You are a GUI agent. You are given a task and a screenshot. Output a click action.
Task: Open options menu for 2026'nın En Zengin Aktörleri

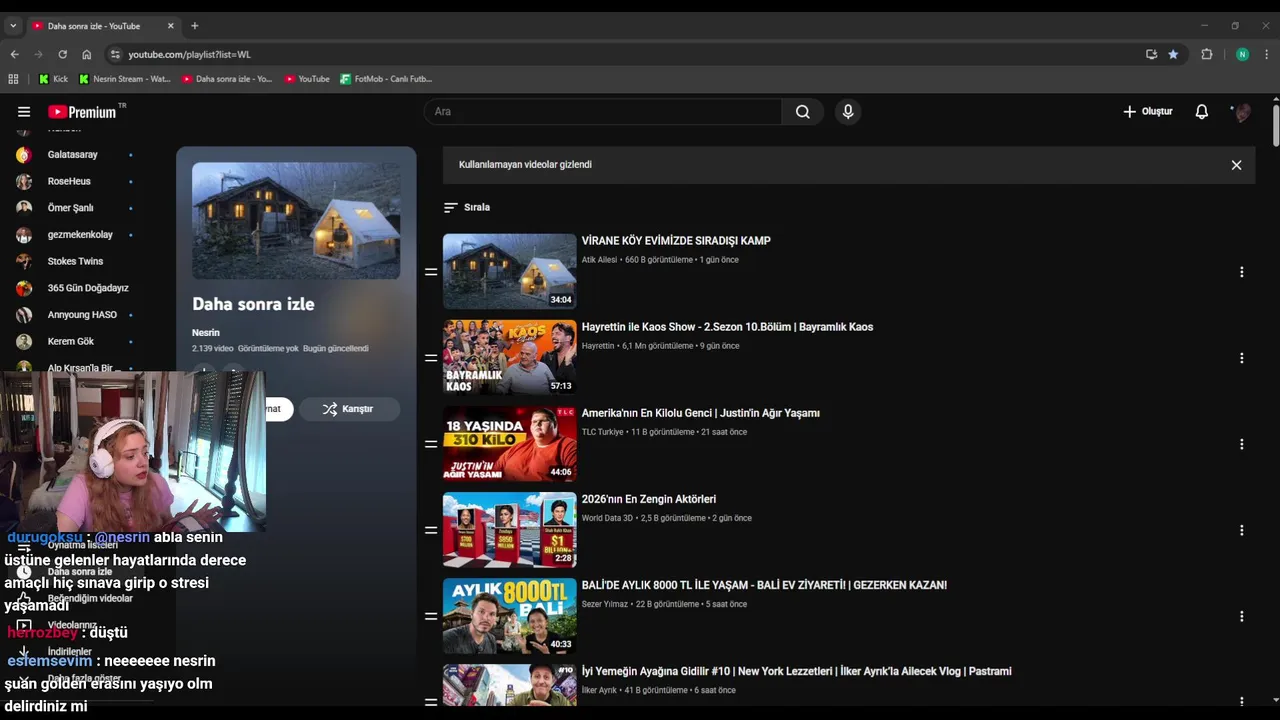click(x=1241, y=530)
